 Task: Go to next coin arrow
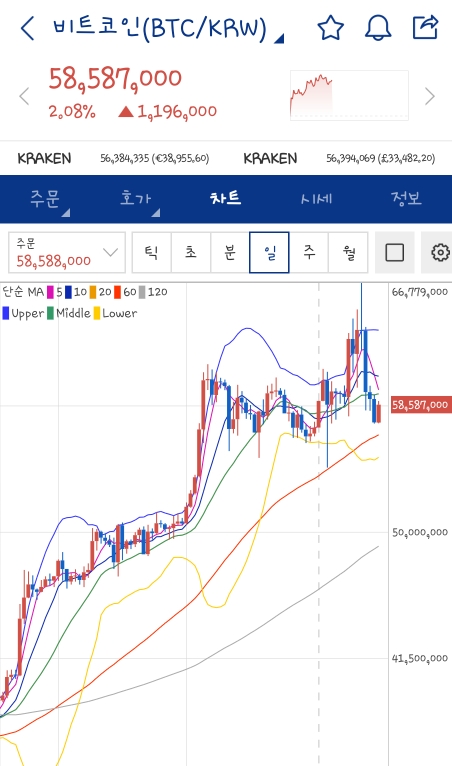(430, 96)
